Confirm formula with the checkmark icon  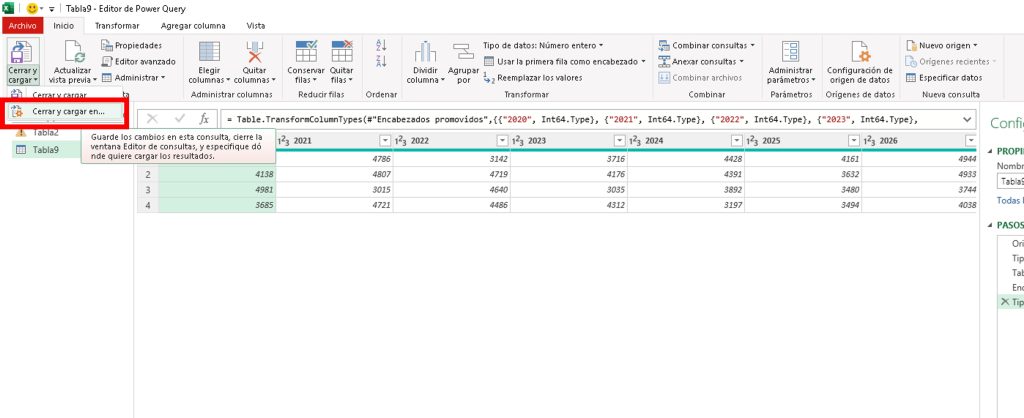[x=180, y=119]
